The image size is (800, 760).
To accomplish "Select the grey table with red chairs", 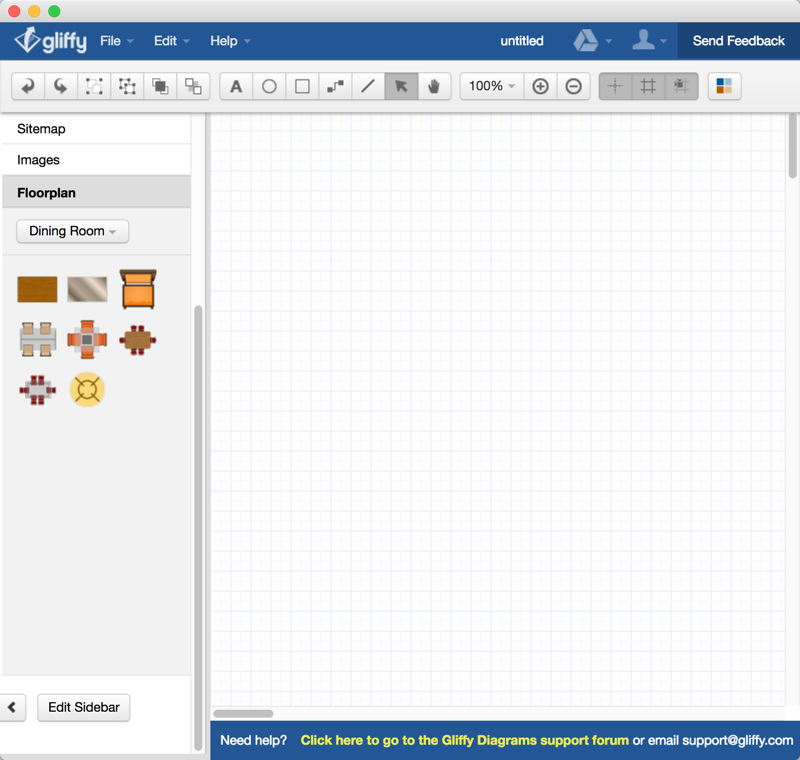I will (x=38, y=390).
